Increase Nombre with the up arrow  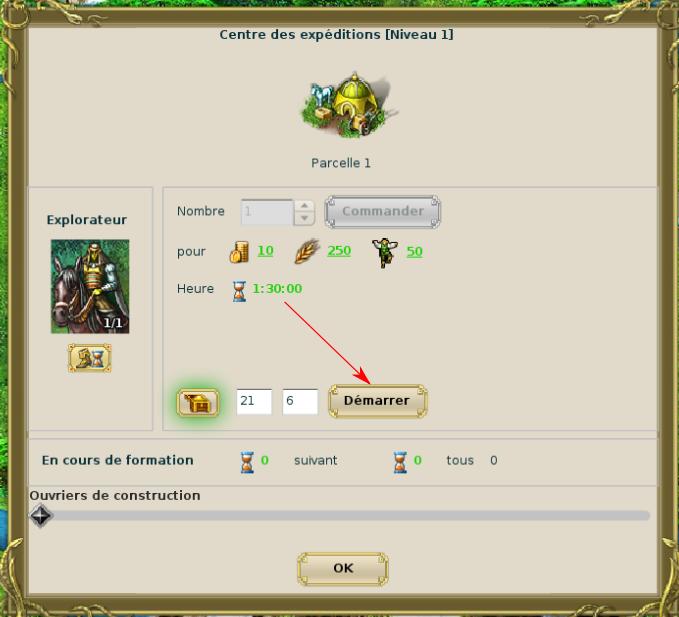point(304,206)
